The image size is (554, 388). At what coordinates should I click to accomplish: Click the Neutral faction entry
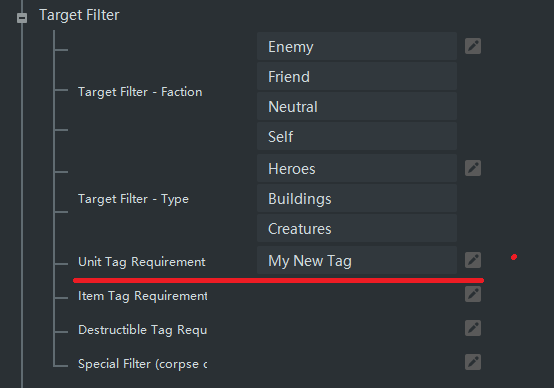click(x=357, y=107)
